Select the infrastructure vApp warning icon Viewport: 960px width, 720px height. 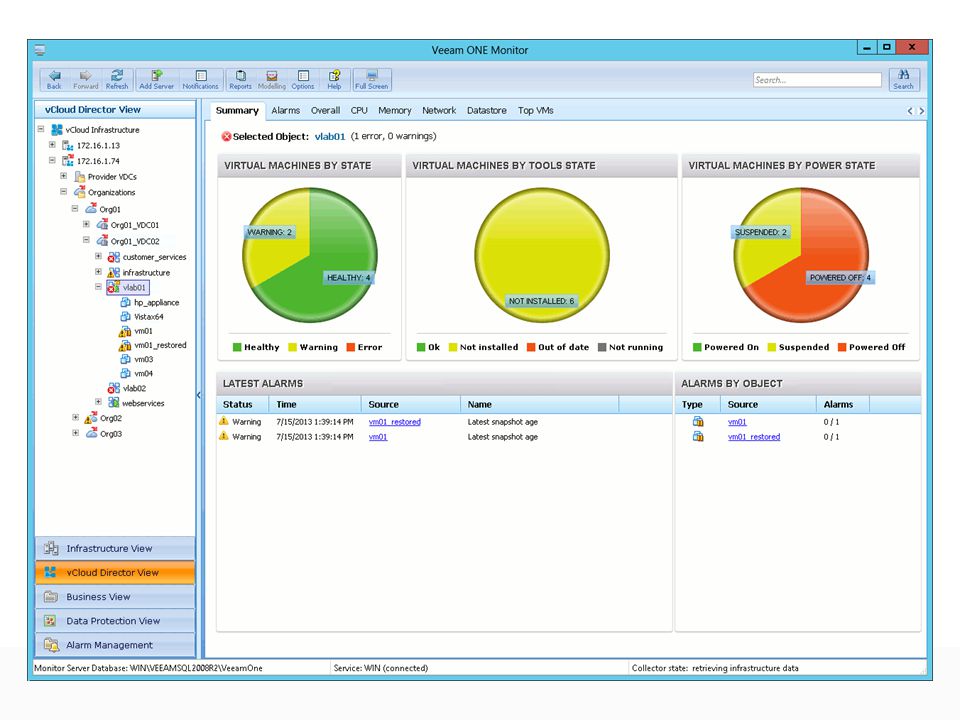click(x=114, y=272)
